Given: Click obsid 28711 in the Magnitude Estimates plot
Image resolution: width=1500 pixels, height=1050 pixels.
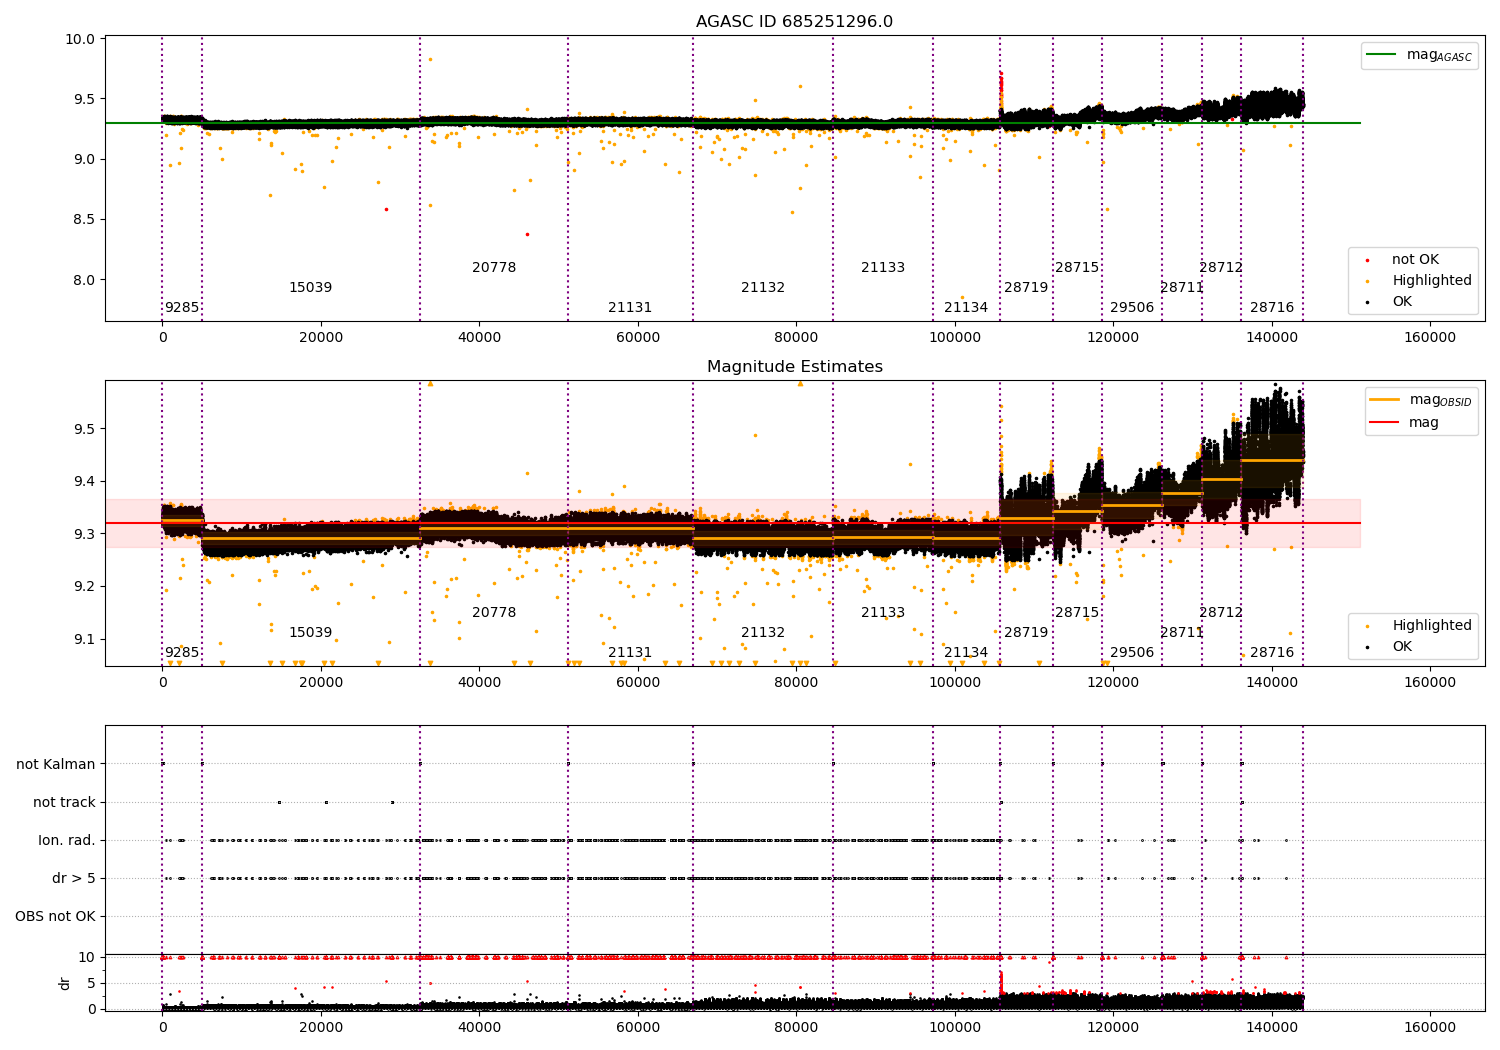Looking at the screenshot, I should (x=1182, y=633).
